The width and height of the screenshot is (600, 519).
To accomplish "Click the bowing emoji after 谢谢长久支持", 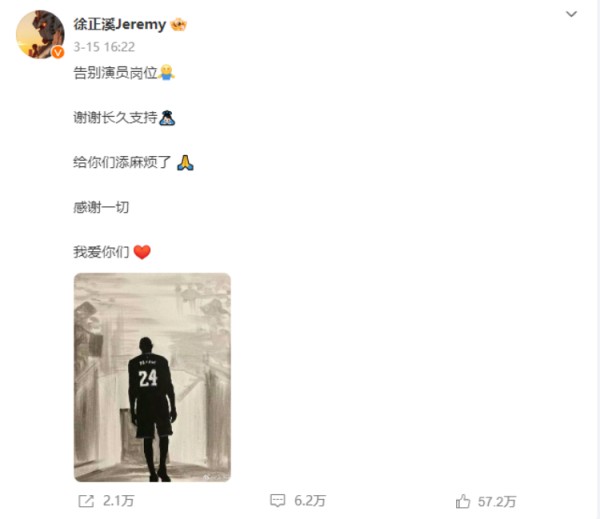I will click(x=167, y=118).
